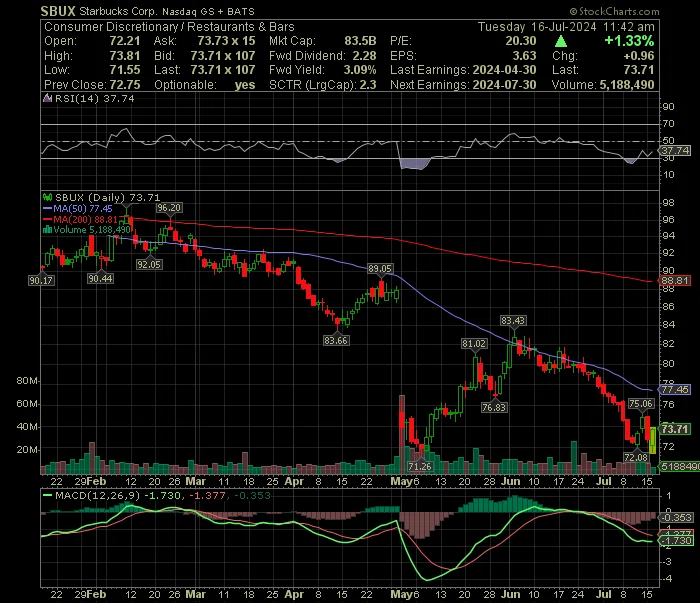Click the Fwd Dividend value 2.28

(364, 56)
